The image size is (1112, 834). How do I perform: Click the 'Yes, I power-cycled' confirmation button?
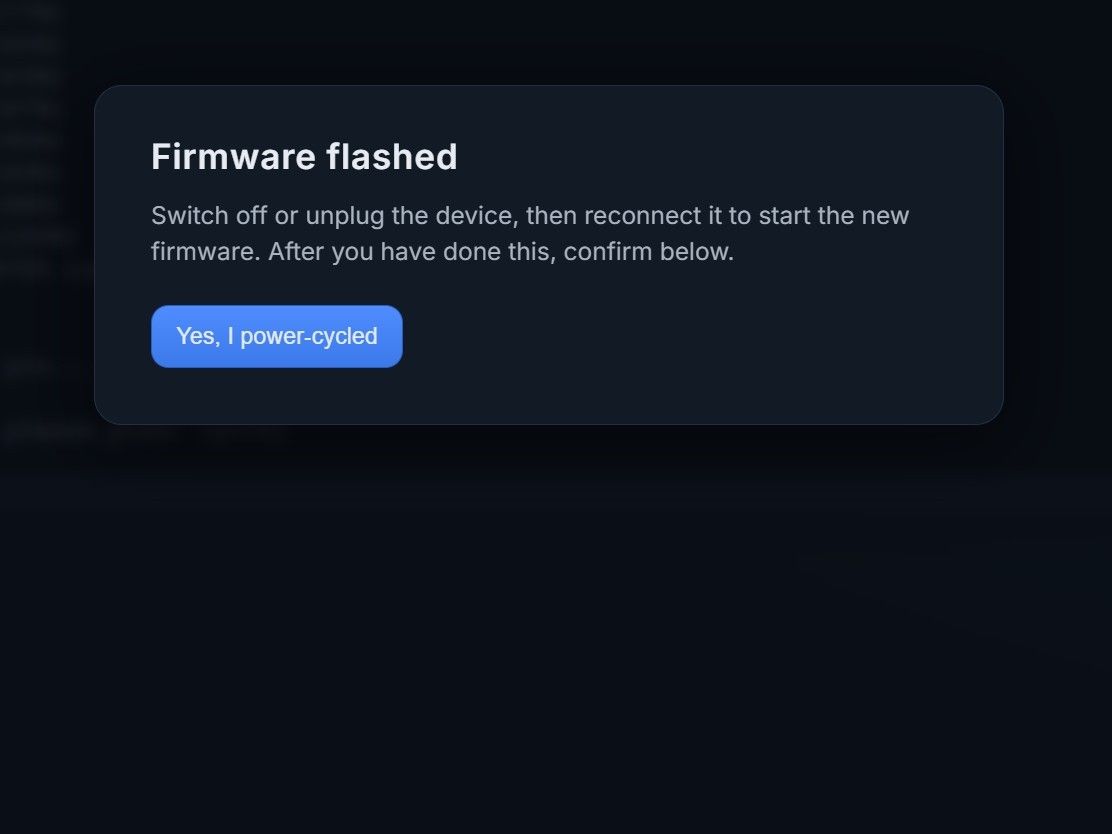pos(276,336)
